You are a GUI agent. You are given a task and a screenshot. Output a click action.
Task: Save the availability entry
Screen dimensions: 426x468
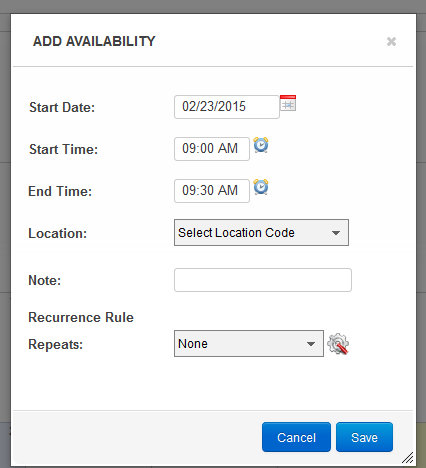[x=364, y=437]
